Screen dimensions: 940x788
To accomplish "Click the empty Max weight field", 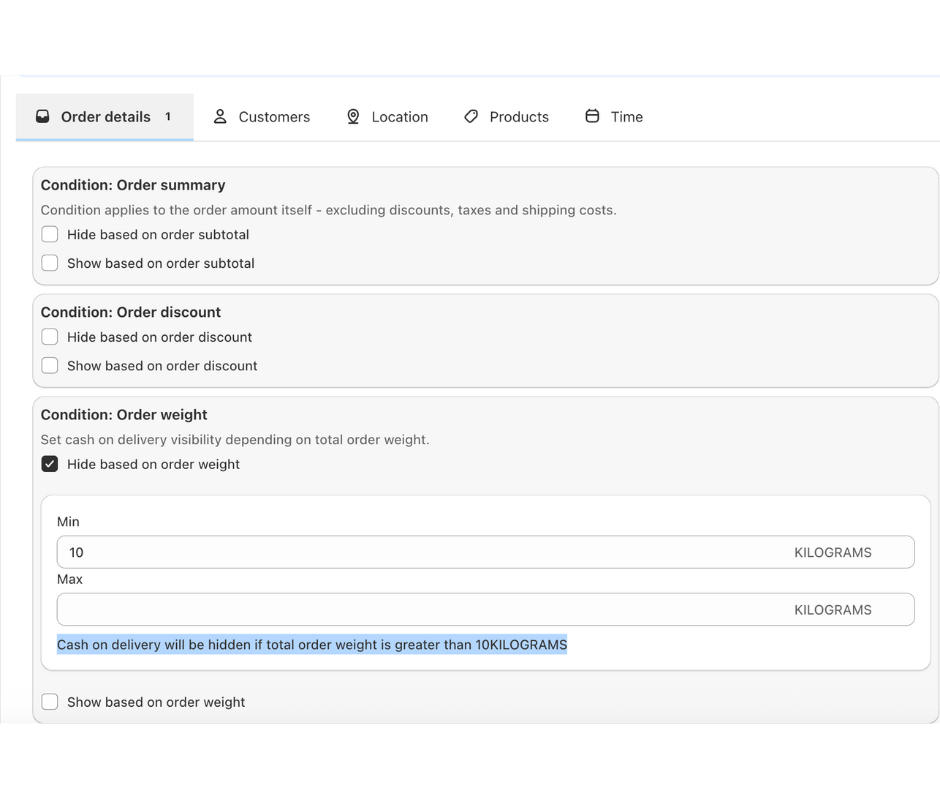I will [420, 610].
